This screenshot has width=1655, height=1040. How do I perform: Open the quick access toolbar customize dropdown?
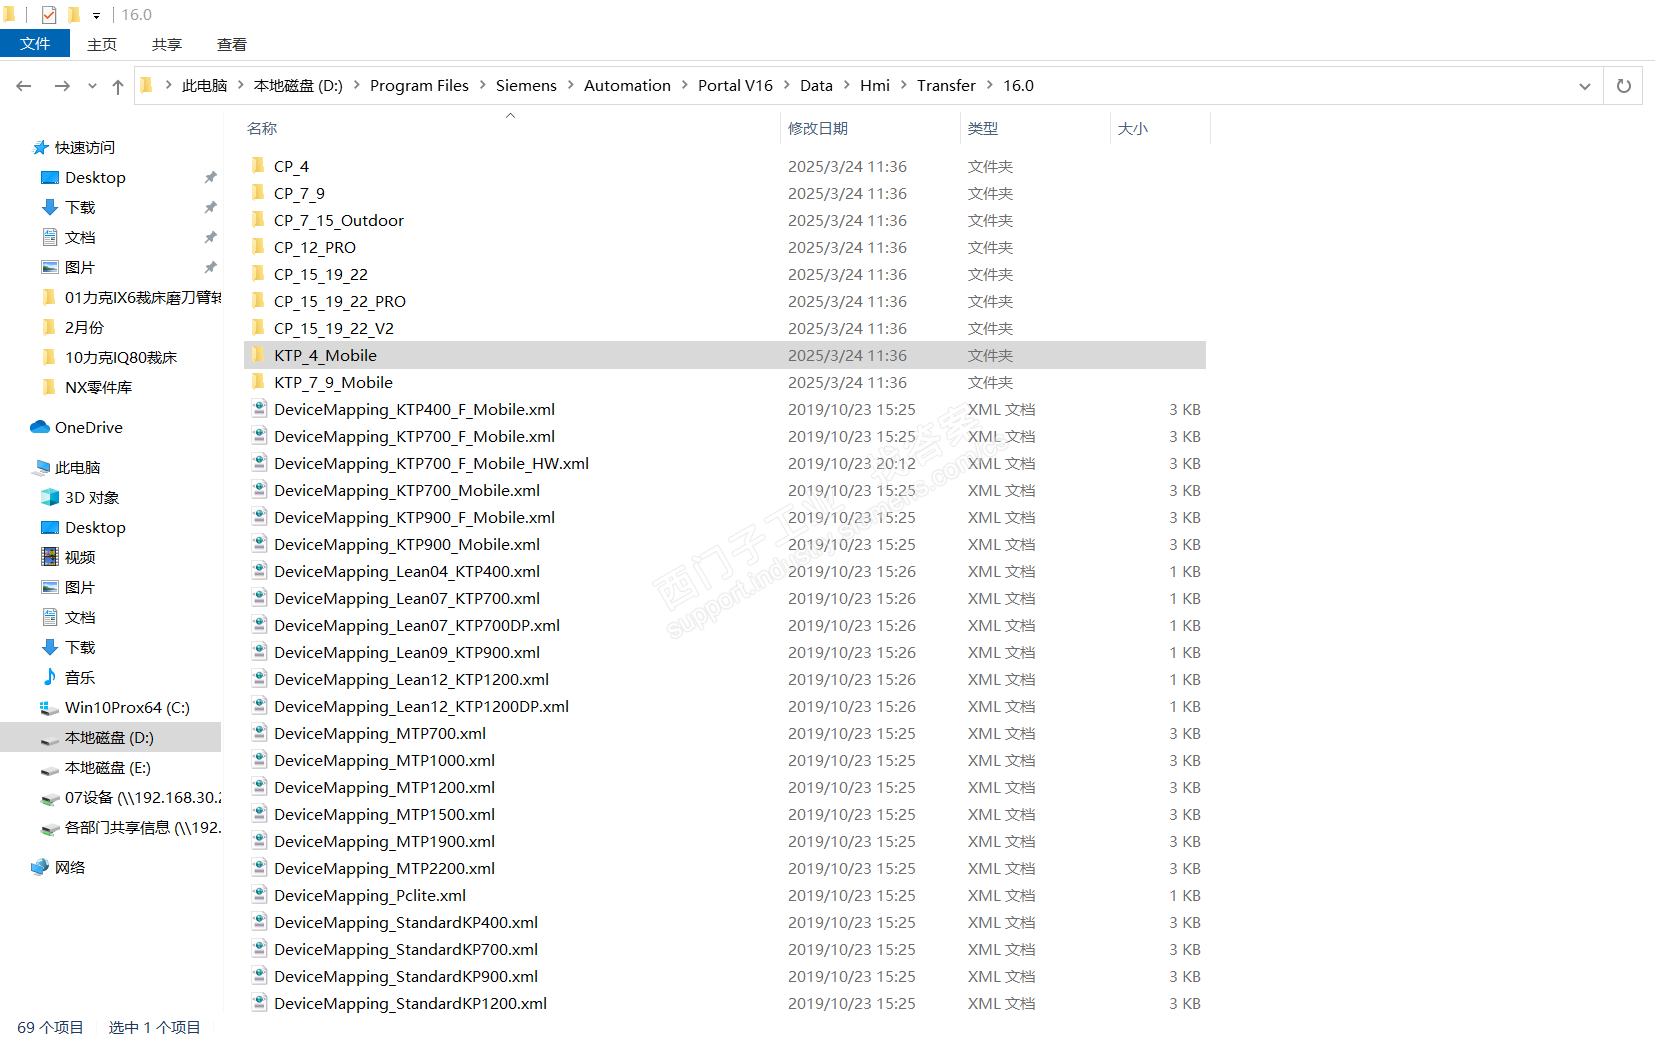pyautogui.click(x=96, y=15)
